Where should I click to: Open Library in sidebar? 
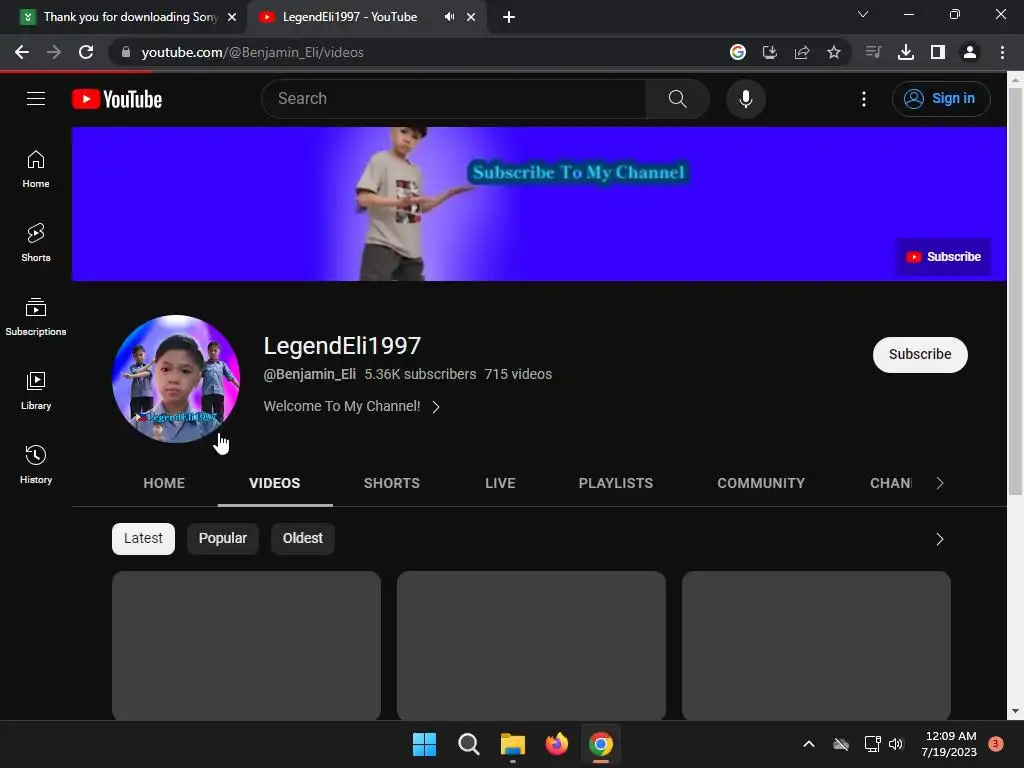tap(36, 391)
